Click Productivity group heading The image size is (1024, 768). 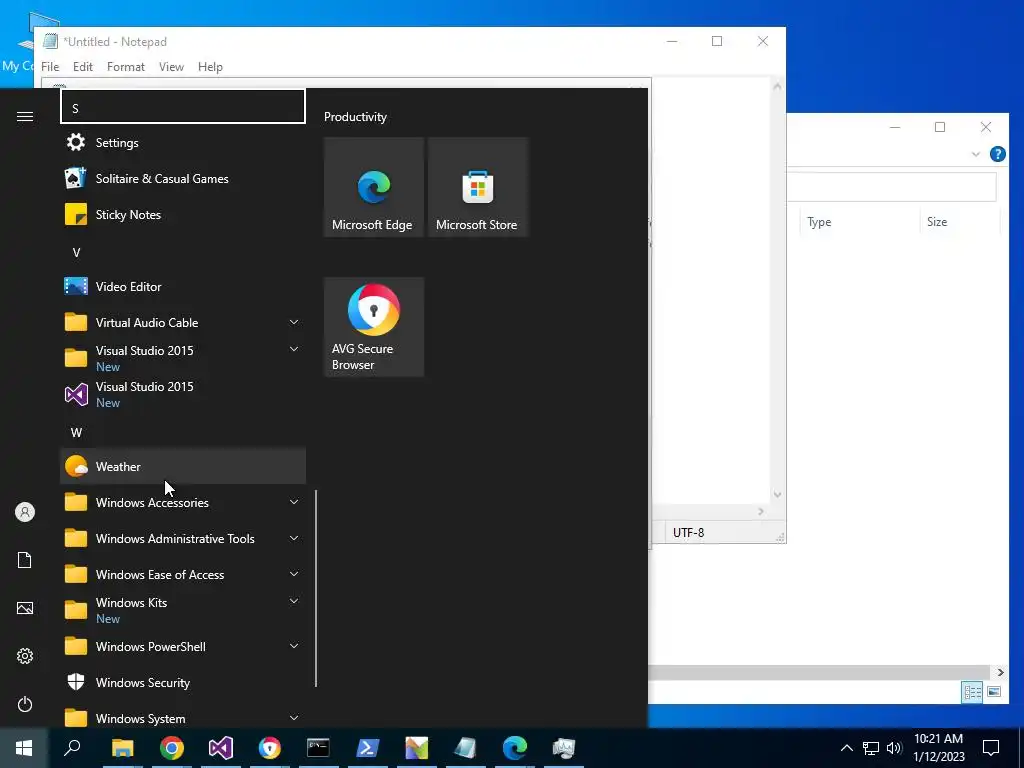point(355,117)
